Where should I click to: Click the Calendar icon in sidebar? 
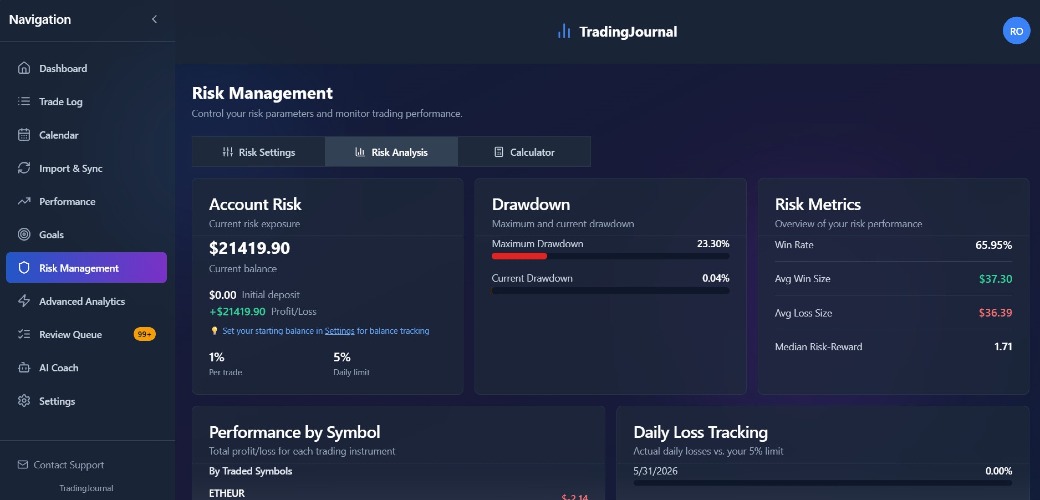click(x=24, y=135)
